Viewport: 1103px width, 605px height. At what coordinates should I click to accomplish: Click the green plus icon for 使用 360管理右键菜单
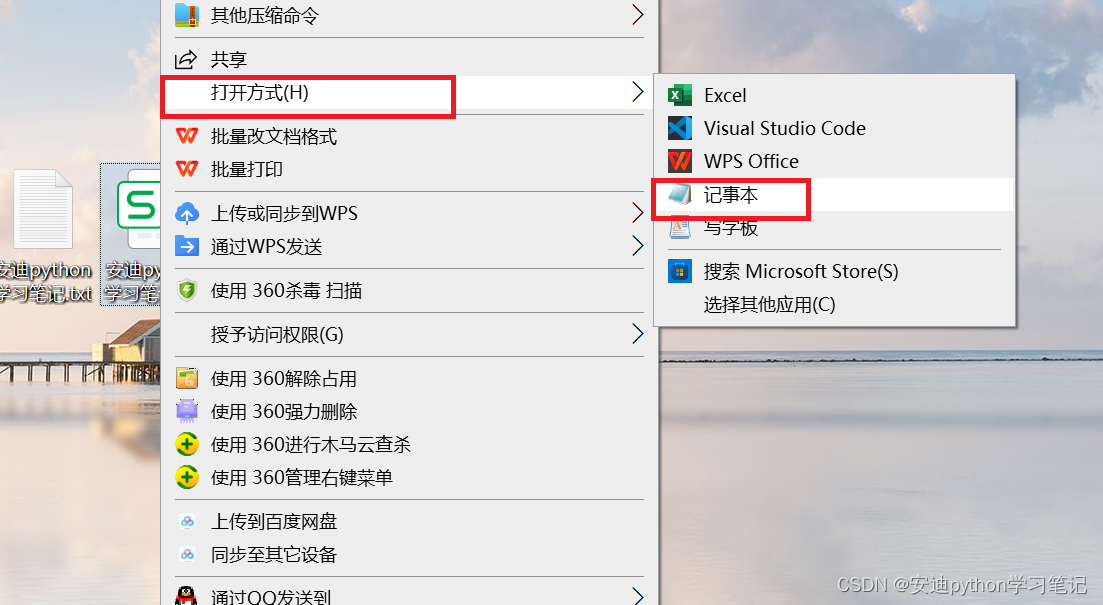tap(186, 477)
